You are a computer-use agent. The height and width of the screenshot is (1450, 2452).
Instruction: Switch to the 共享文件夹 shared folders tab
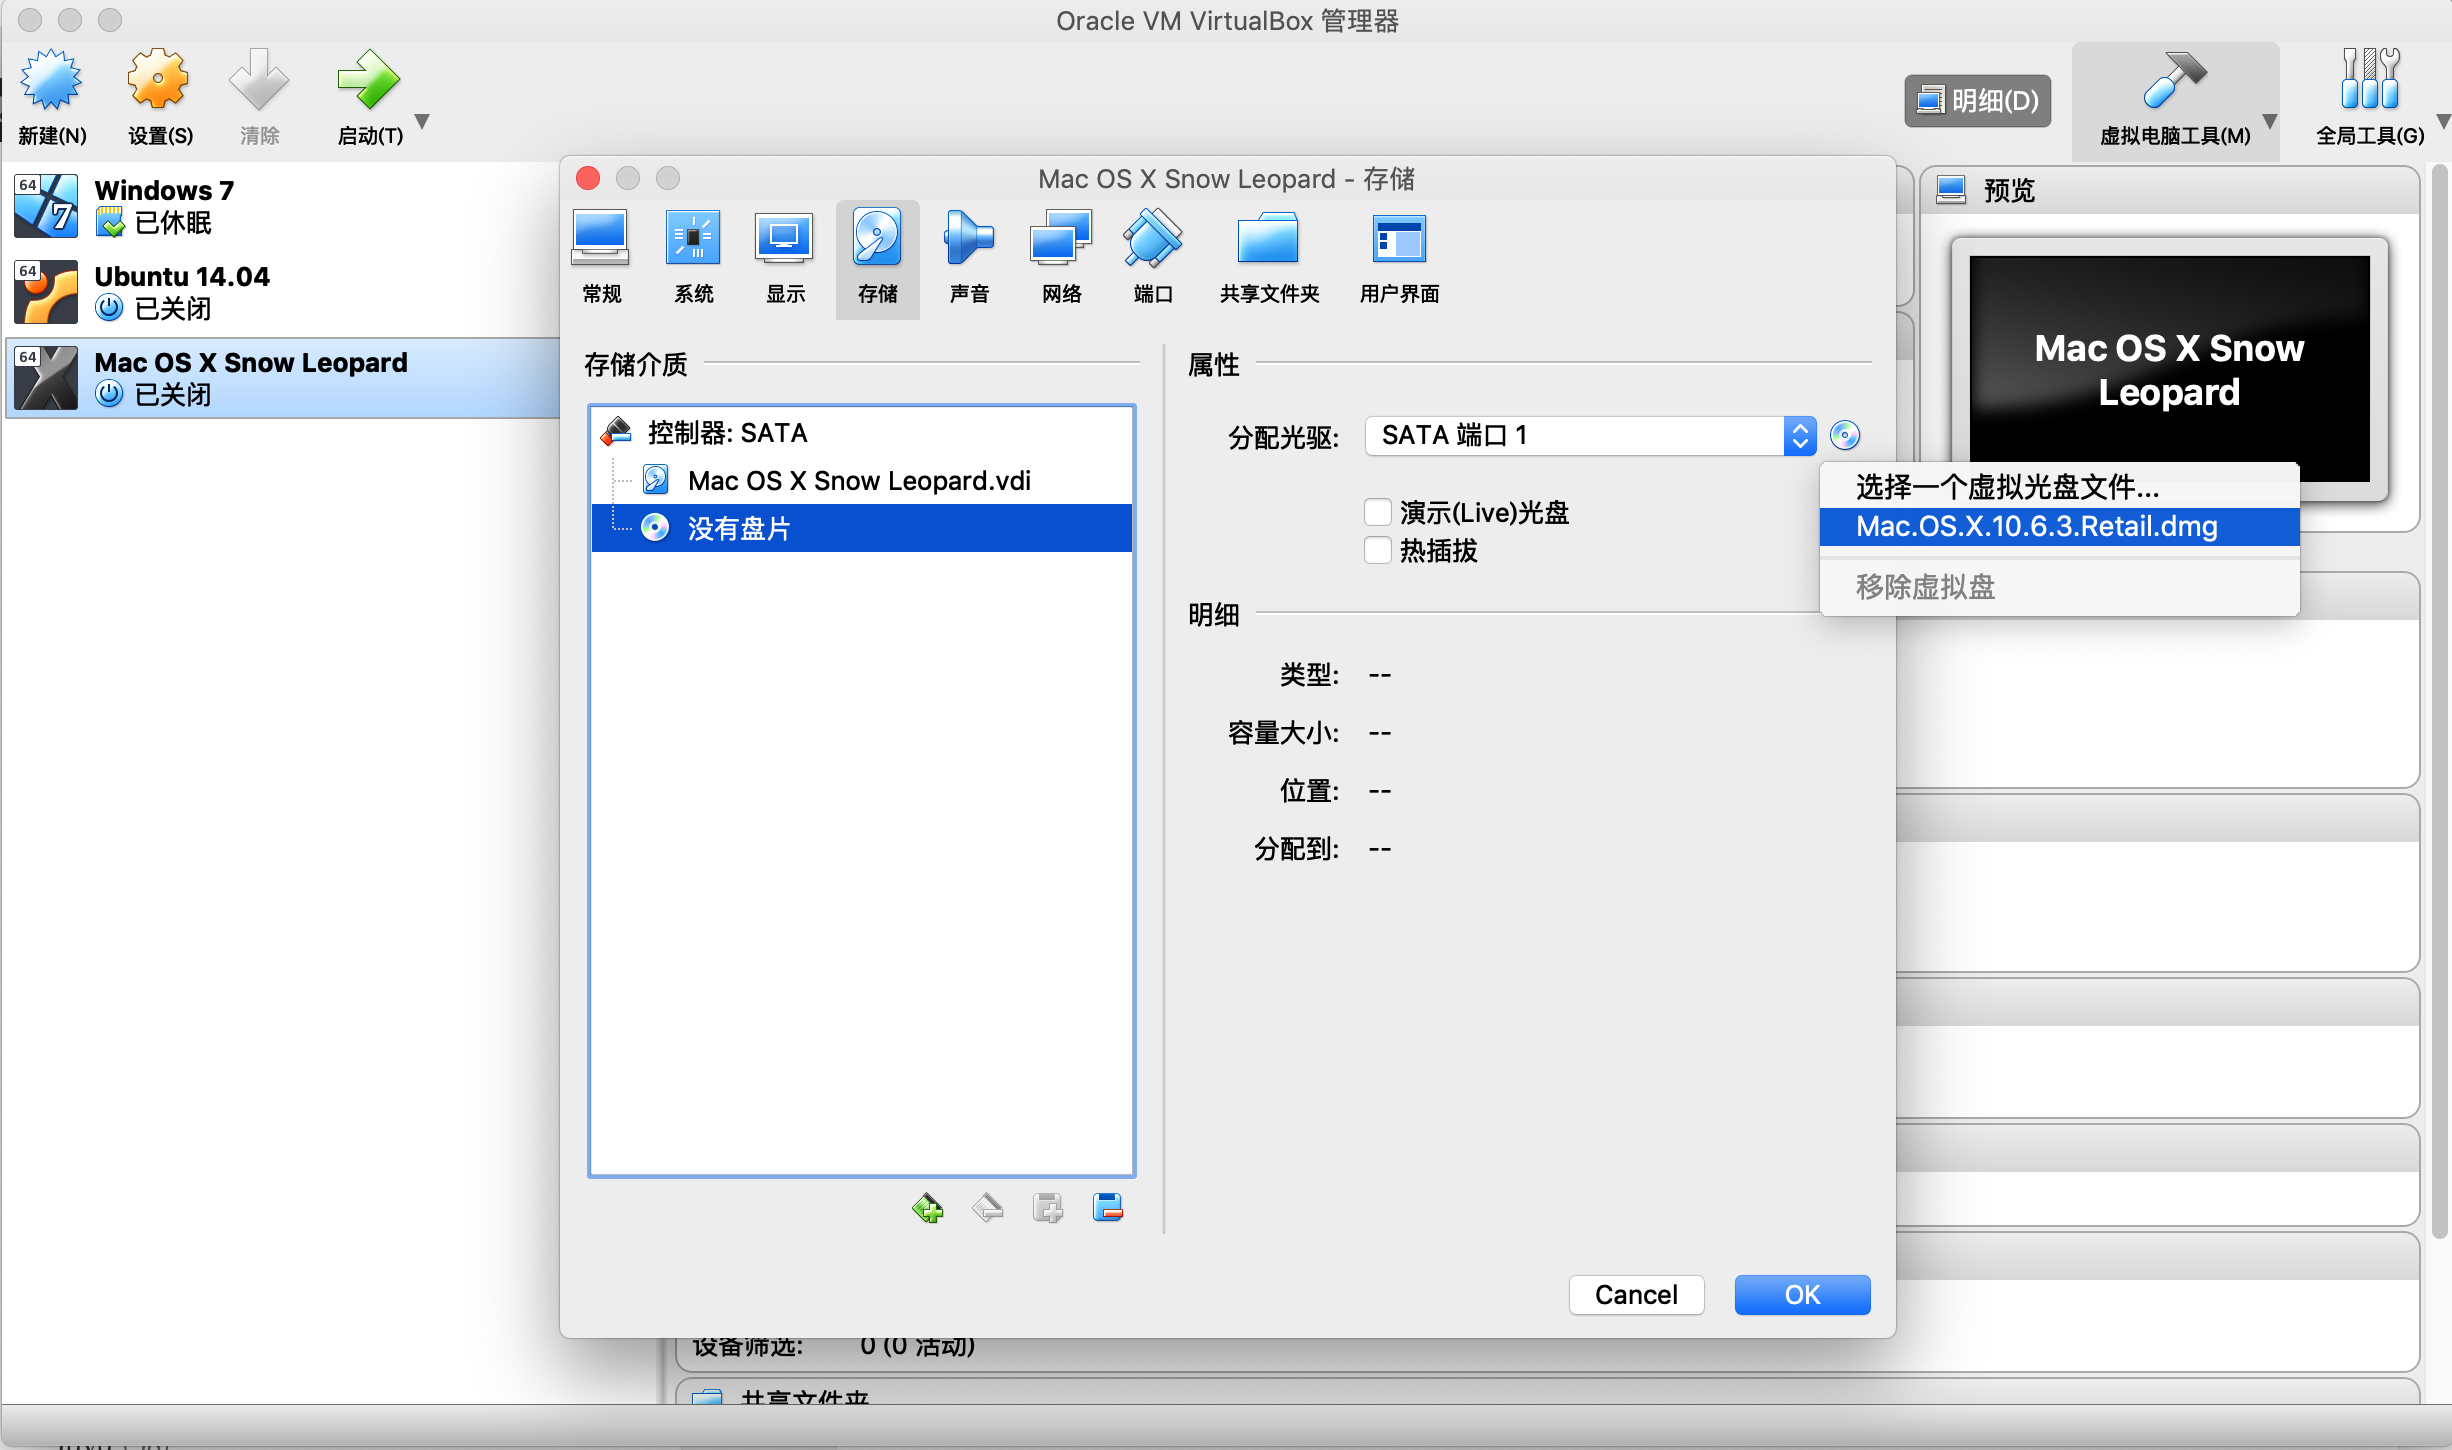1269,258
